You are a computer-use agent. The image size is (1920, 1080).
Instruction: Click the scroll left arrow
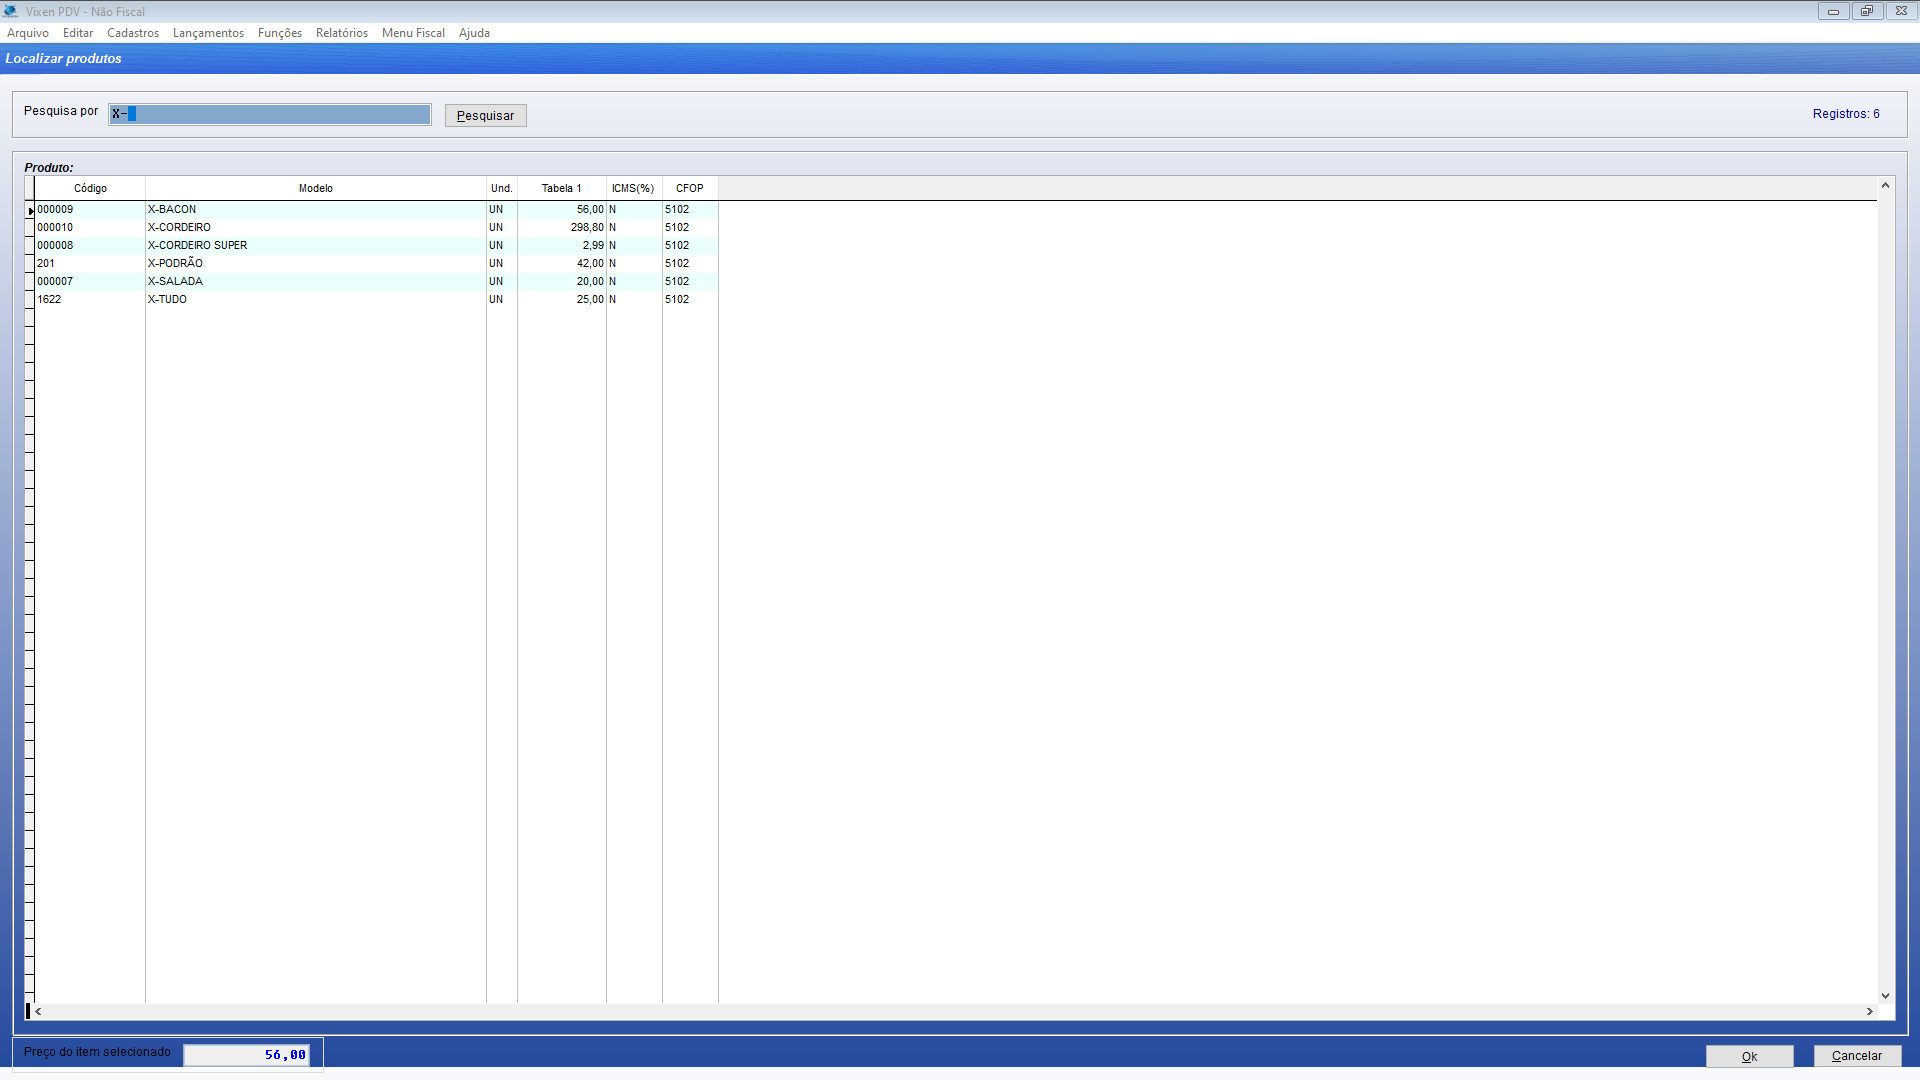coord(38,1012)
